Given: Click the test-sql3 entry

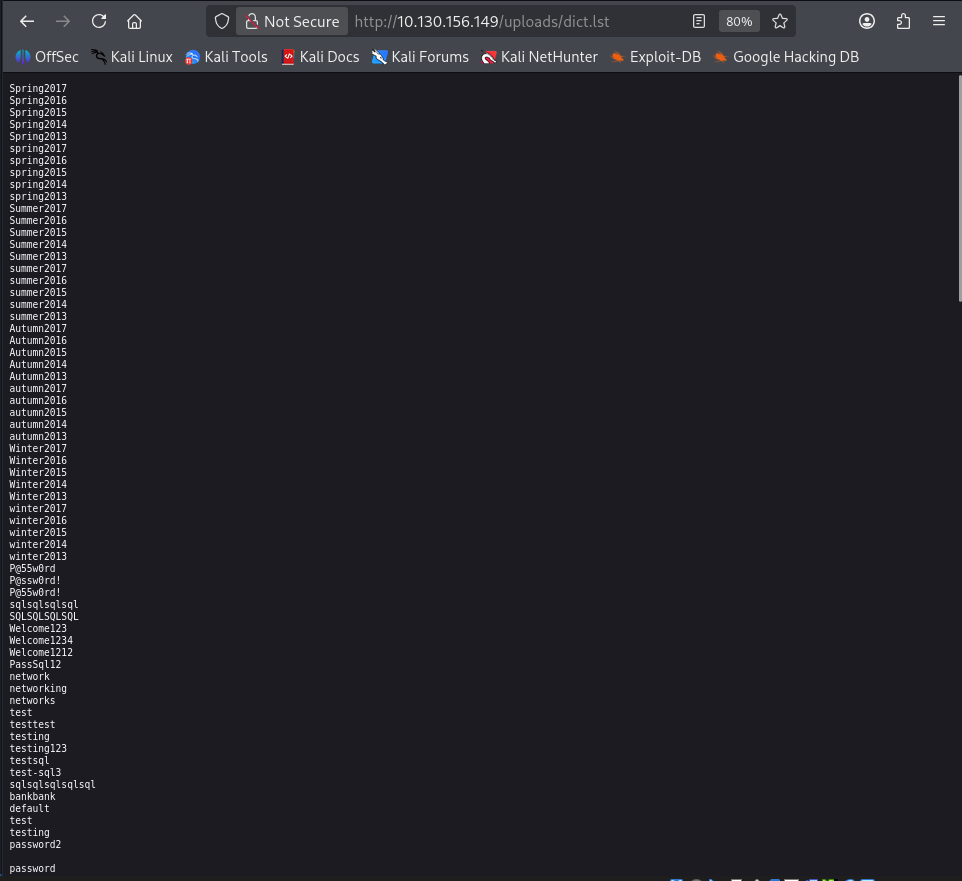Looking at the screenshot, I should (x=35, y=772).
